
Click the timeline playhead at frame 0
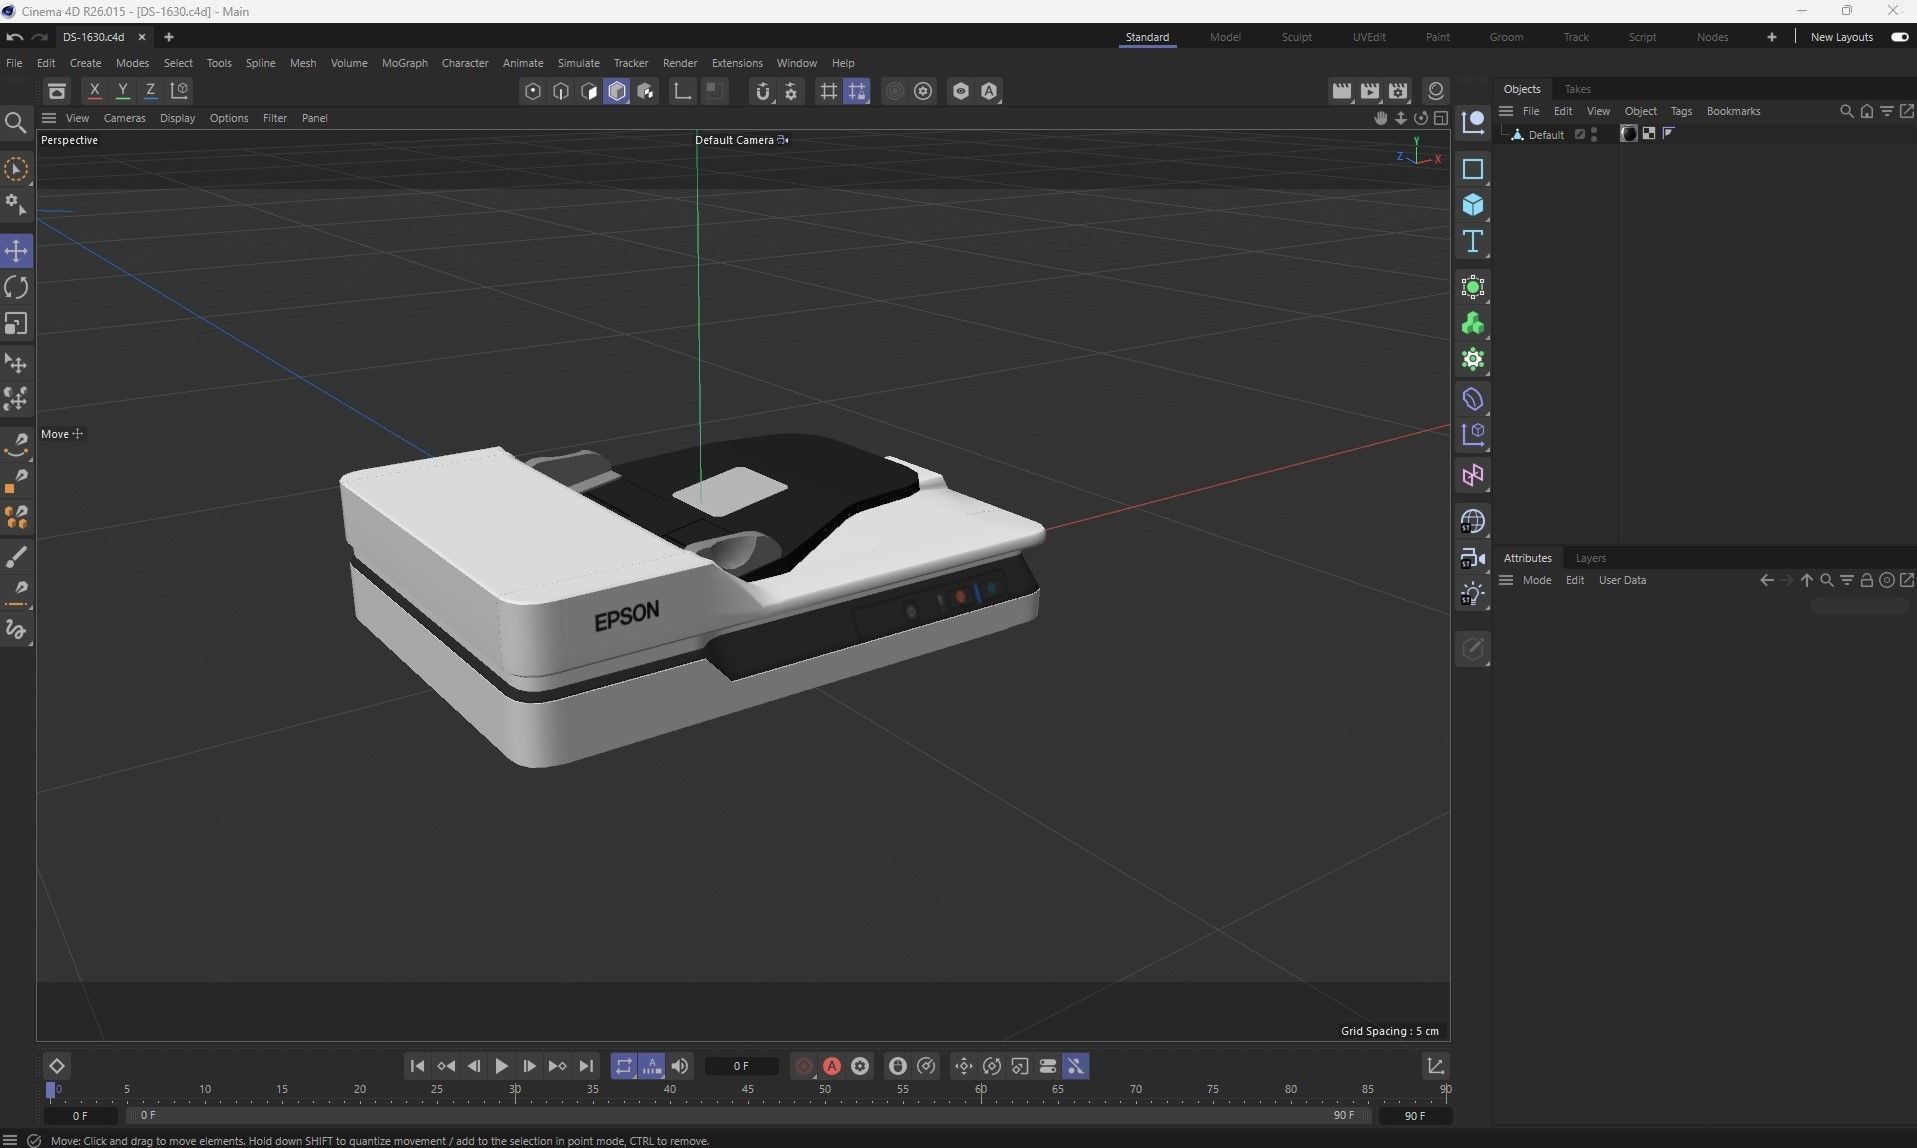51,1090
